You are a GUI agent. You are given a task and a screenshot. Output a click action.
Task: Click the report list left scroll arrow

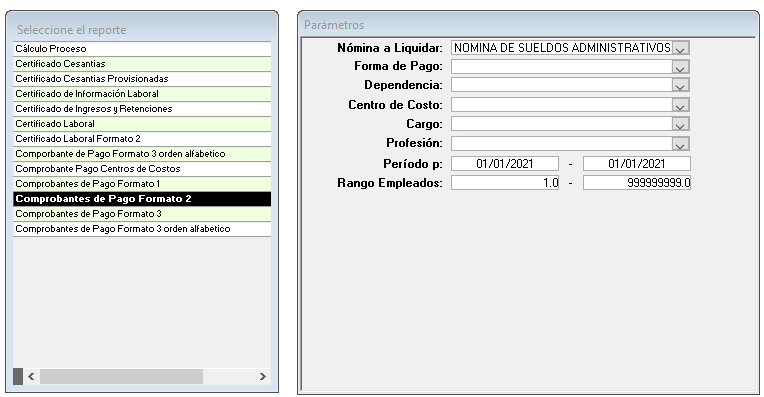31,376
